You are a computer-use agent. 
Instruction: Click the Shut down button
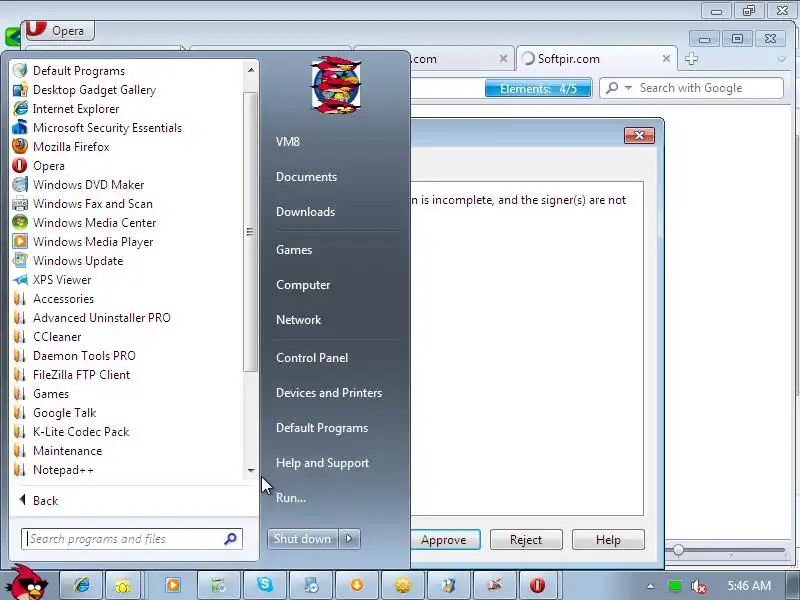tap(303, 539)
